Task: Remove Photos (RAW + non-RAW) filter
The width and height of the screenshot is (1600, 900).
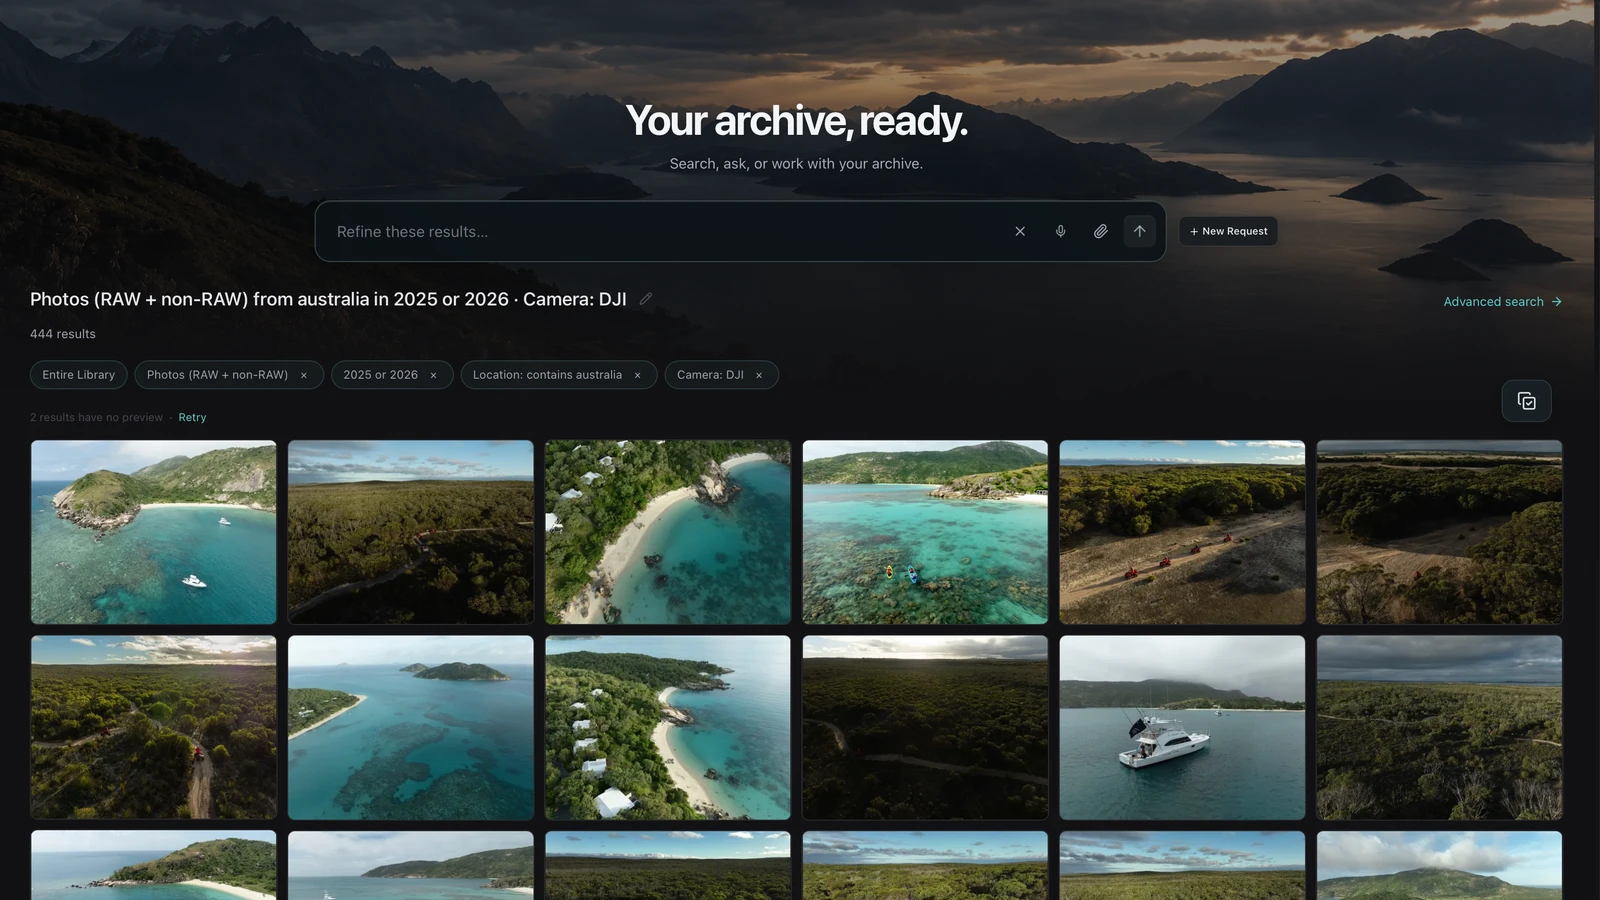Action: 304,375
